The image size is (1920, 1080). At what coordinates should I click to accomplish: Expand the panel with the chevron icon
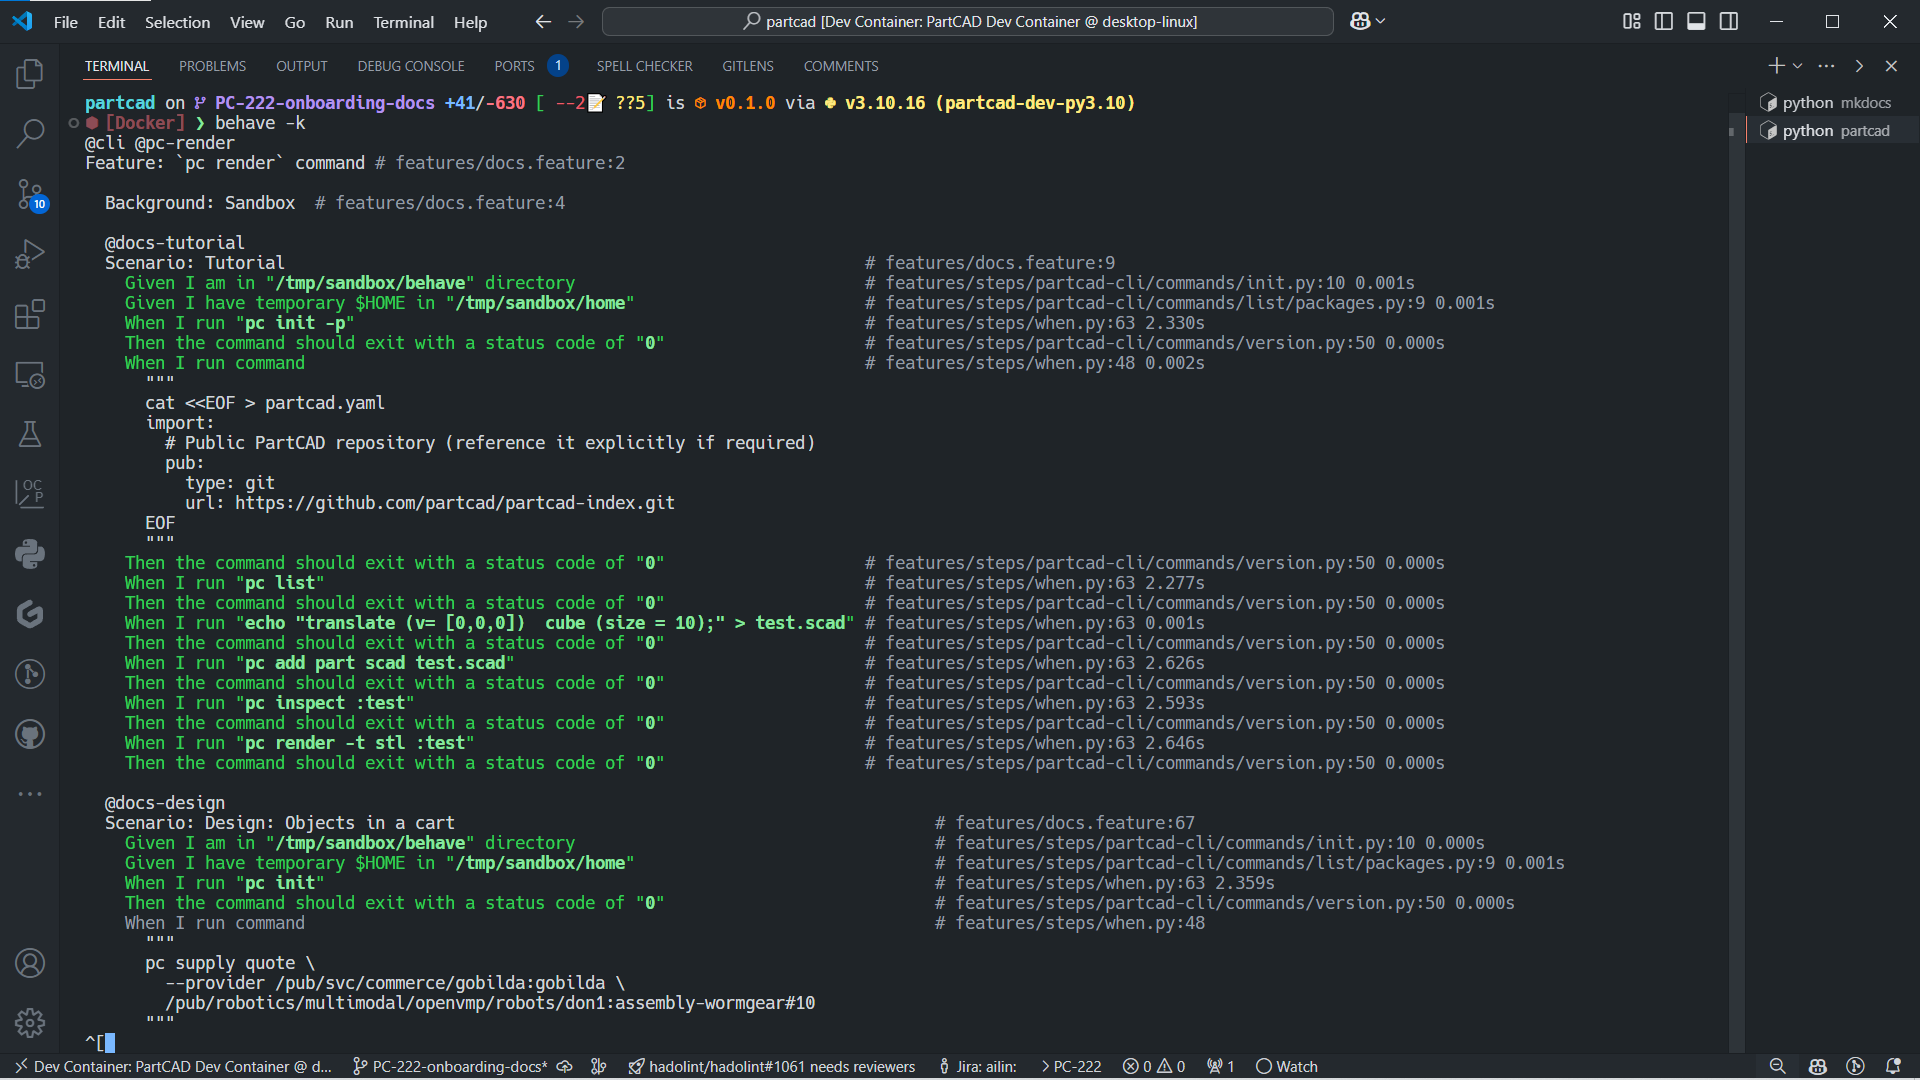point(1859,66)
